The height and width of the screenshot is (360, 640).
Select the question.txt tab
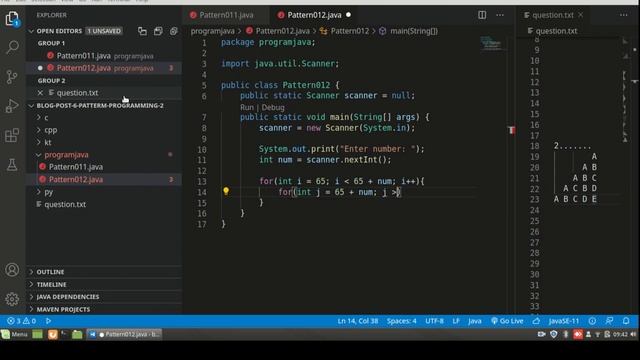553,15
